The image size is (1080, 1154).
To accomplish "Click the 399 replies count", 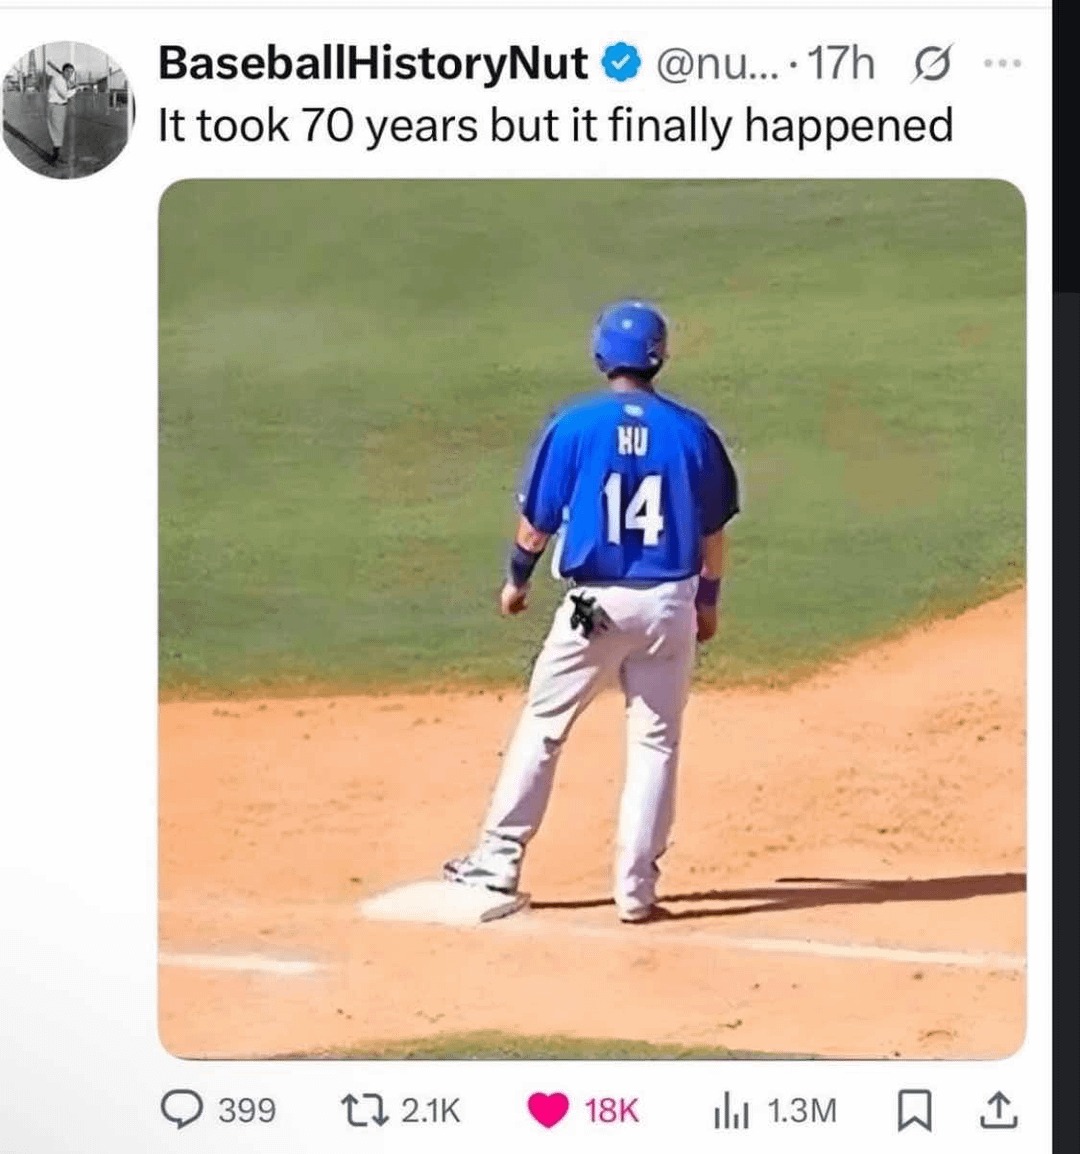I will click(x=246, y=1110).
